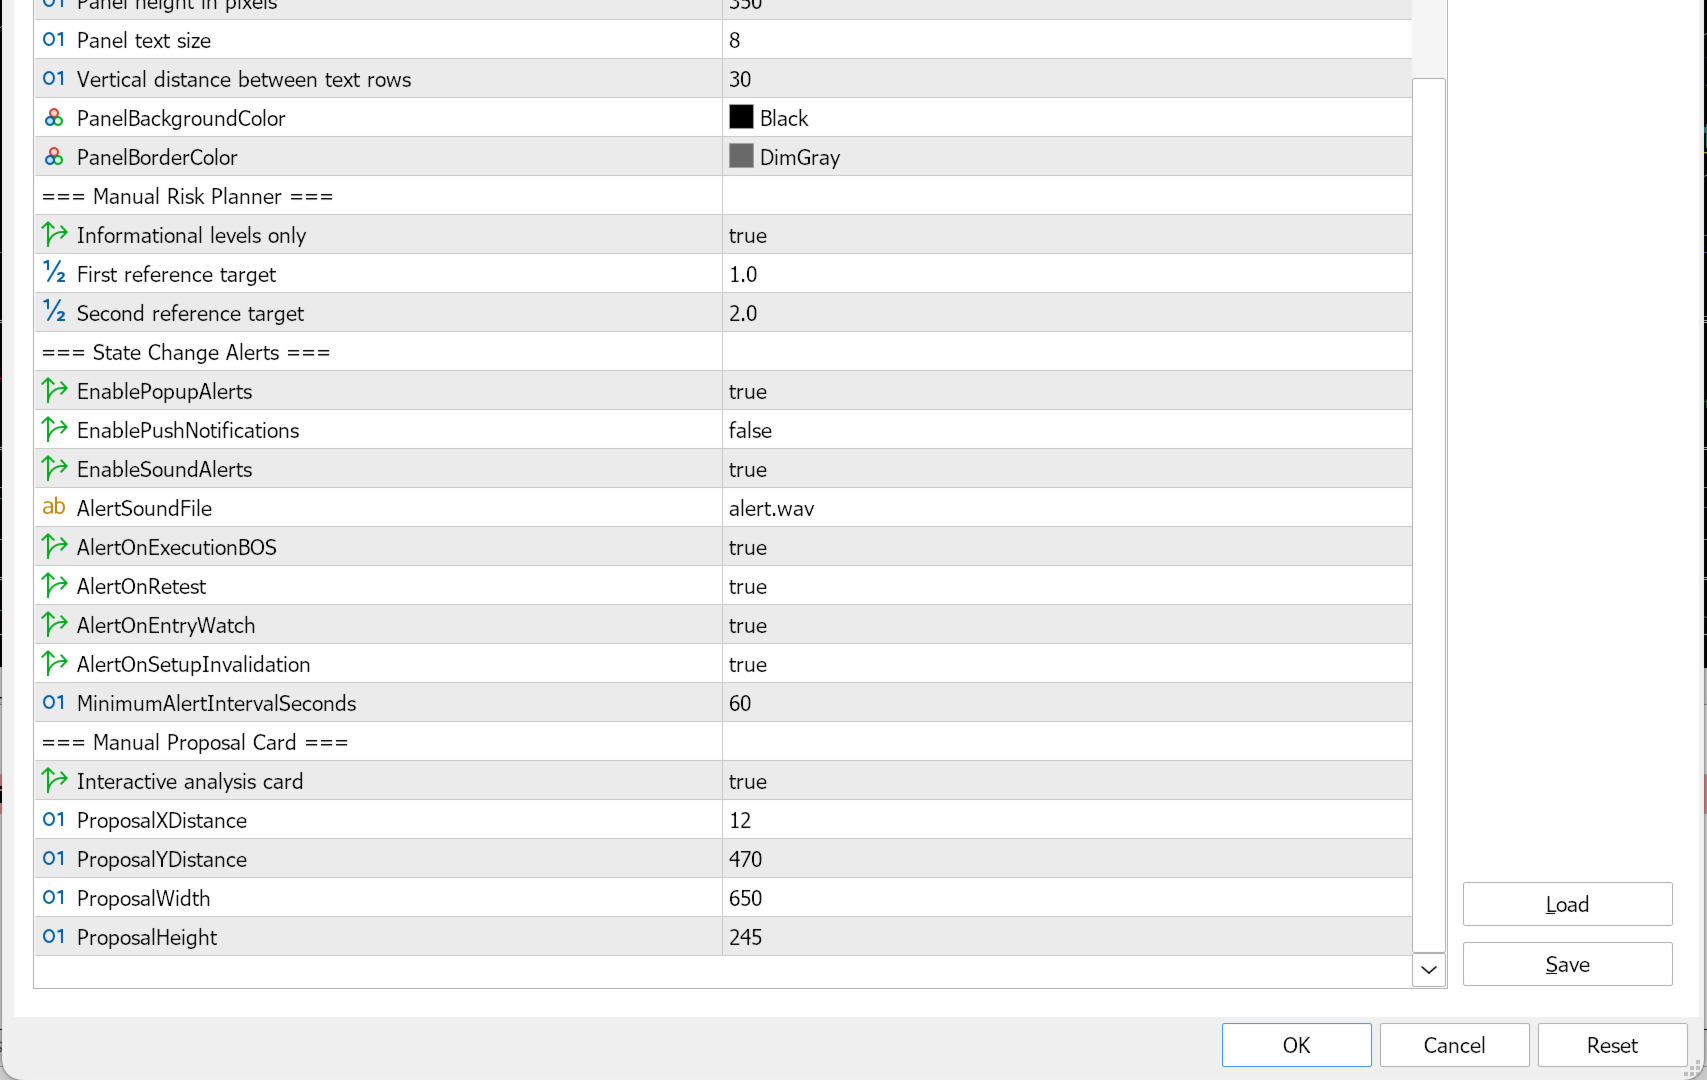The height and width of the screenshot is (1080, 1707).
Task: Click the fraction icon for Second reference target
Action: [54, 313]
